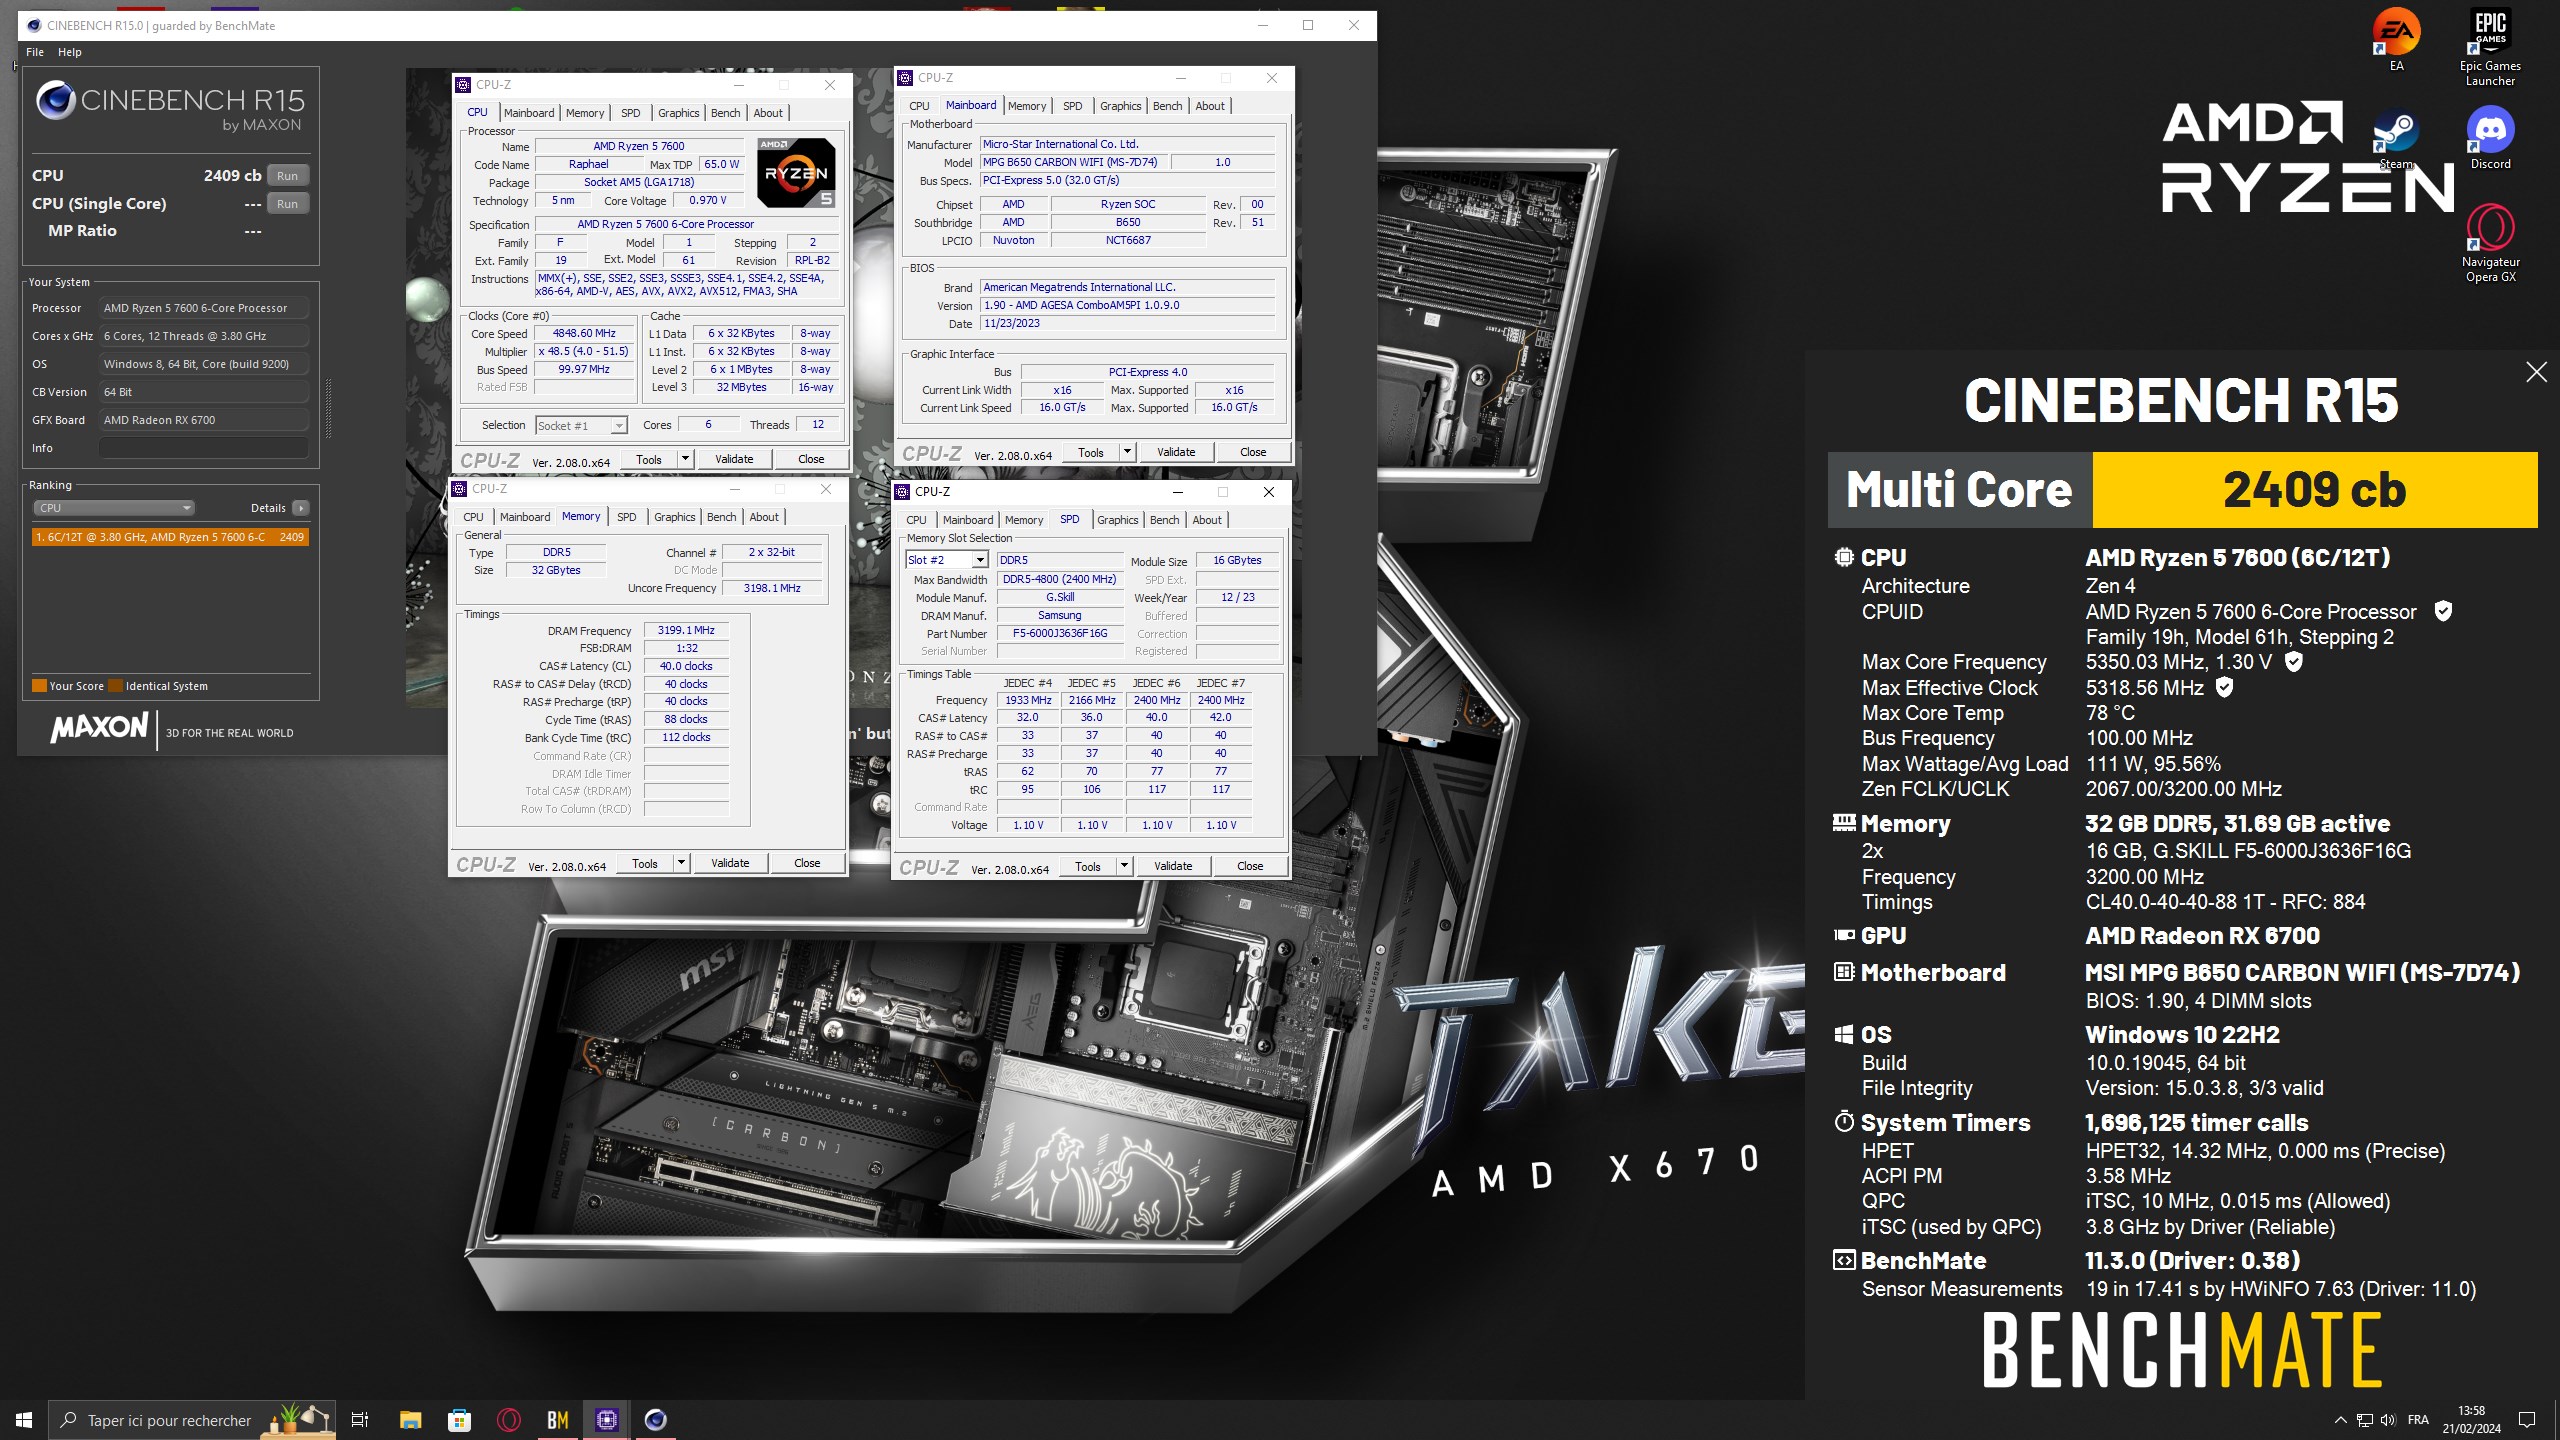Click the Windows Start button
This screenshot has width=2560, height=1440.
tap(24, 1419)
